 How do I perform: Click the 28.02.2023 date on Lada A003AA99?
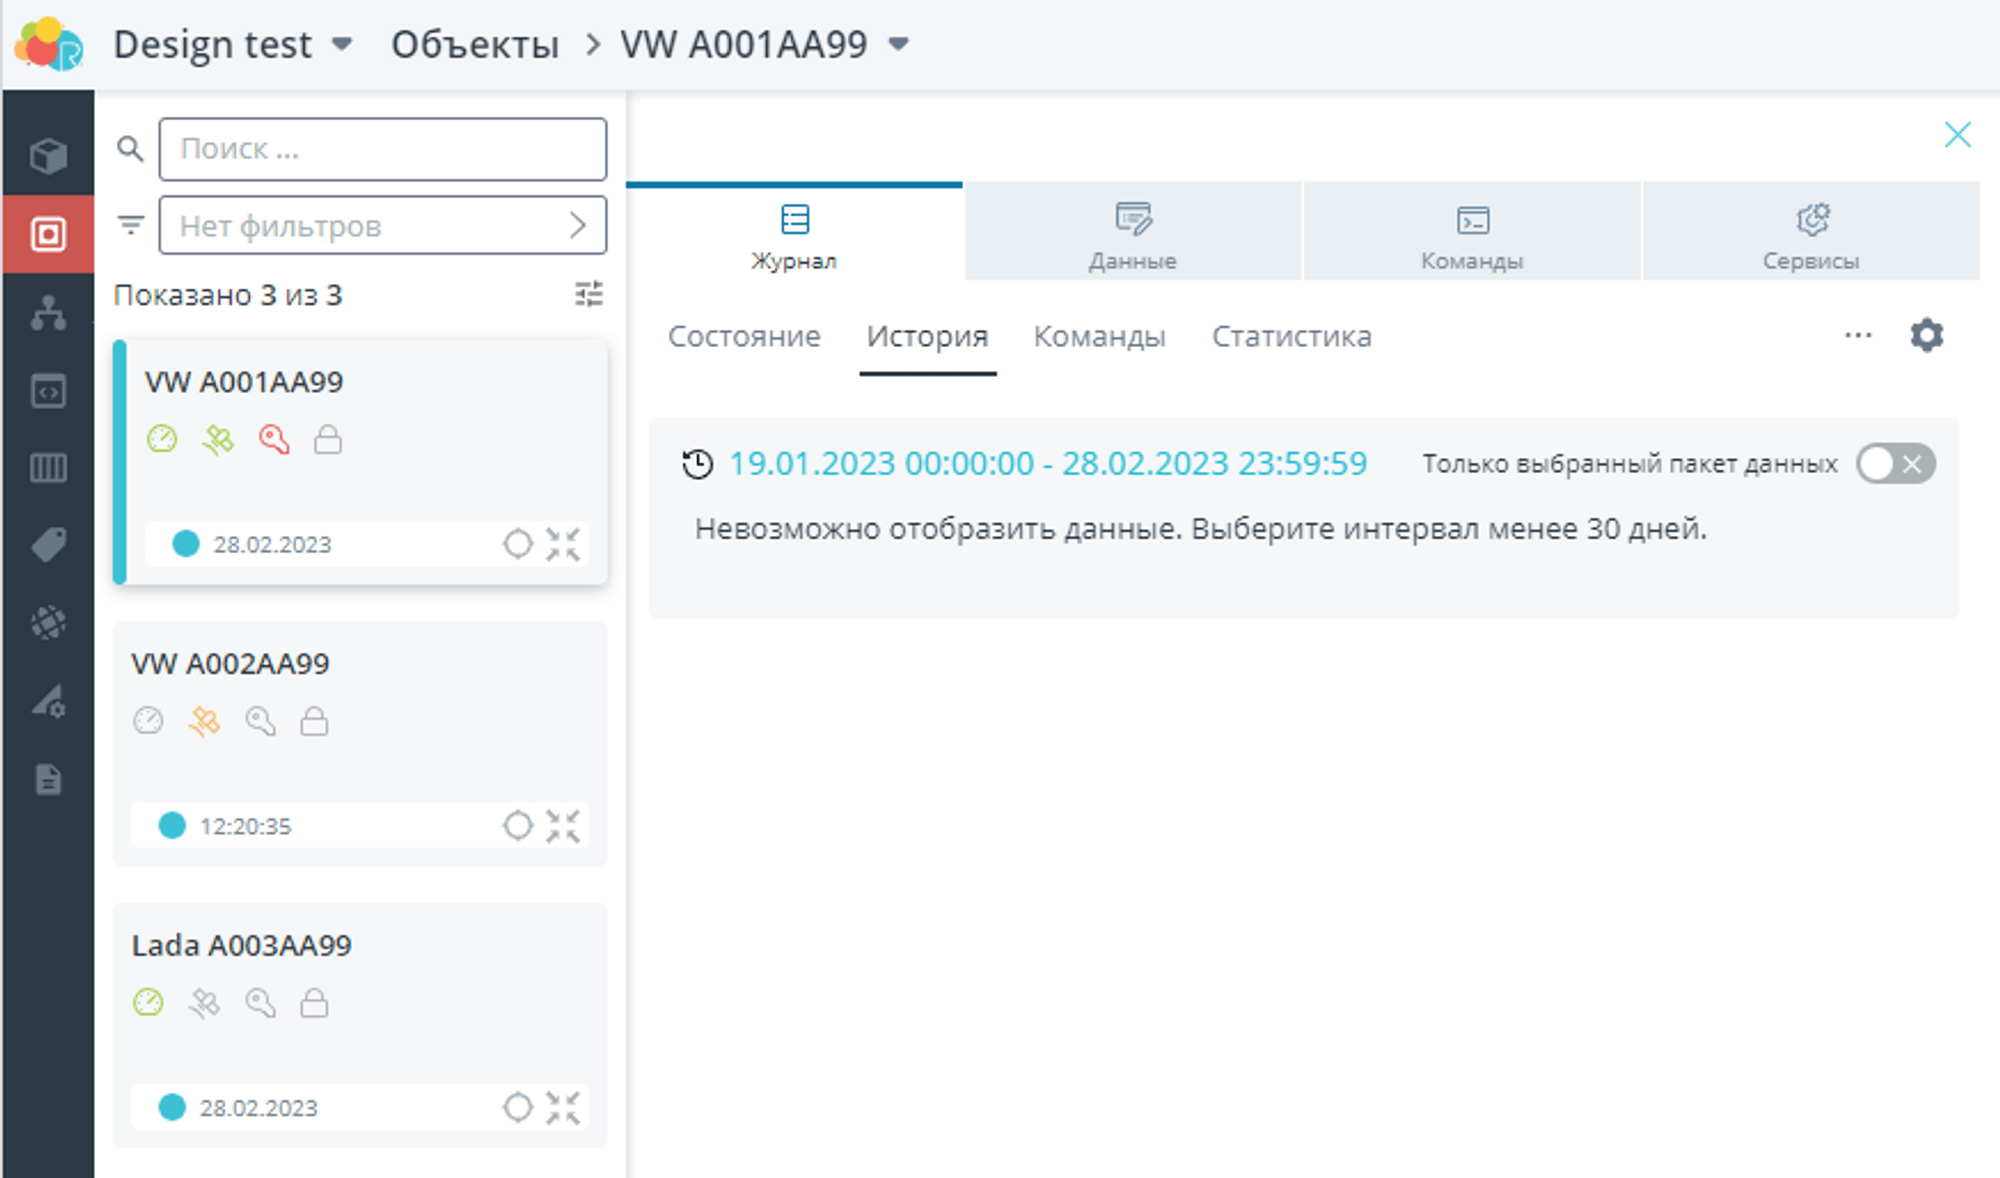258,1108
